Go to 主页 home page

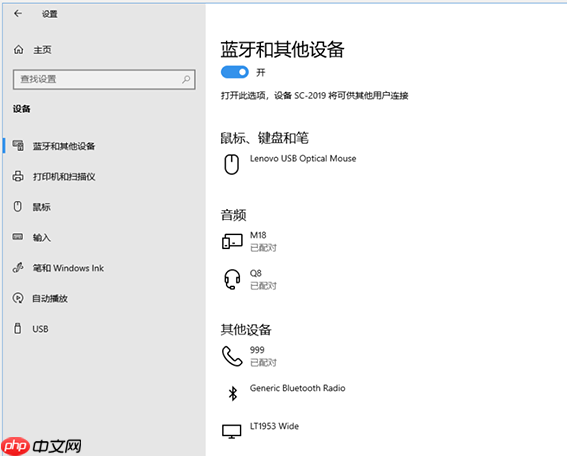pyautogui.click(x=42, y=50)
